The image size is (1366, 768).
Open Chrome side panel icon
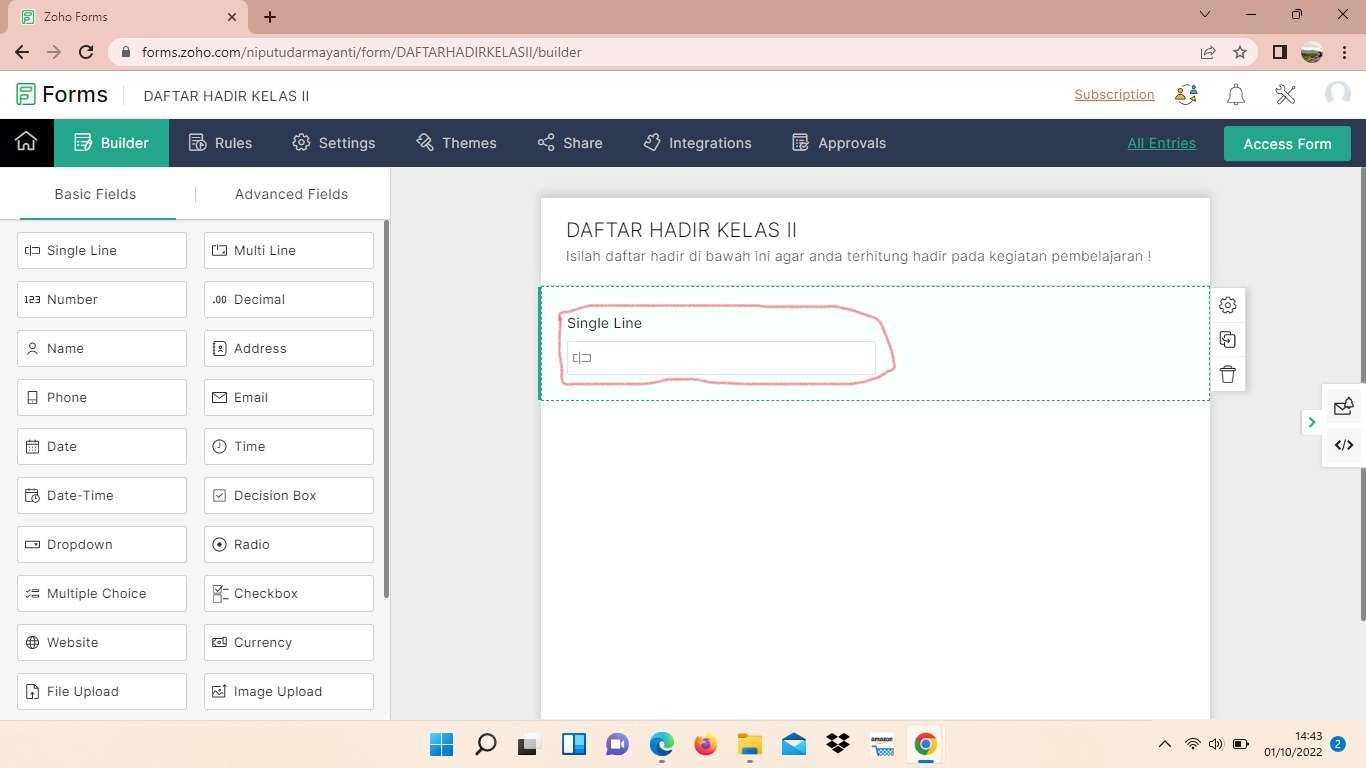(1279, 52)
